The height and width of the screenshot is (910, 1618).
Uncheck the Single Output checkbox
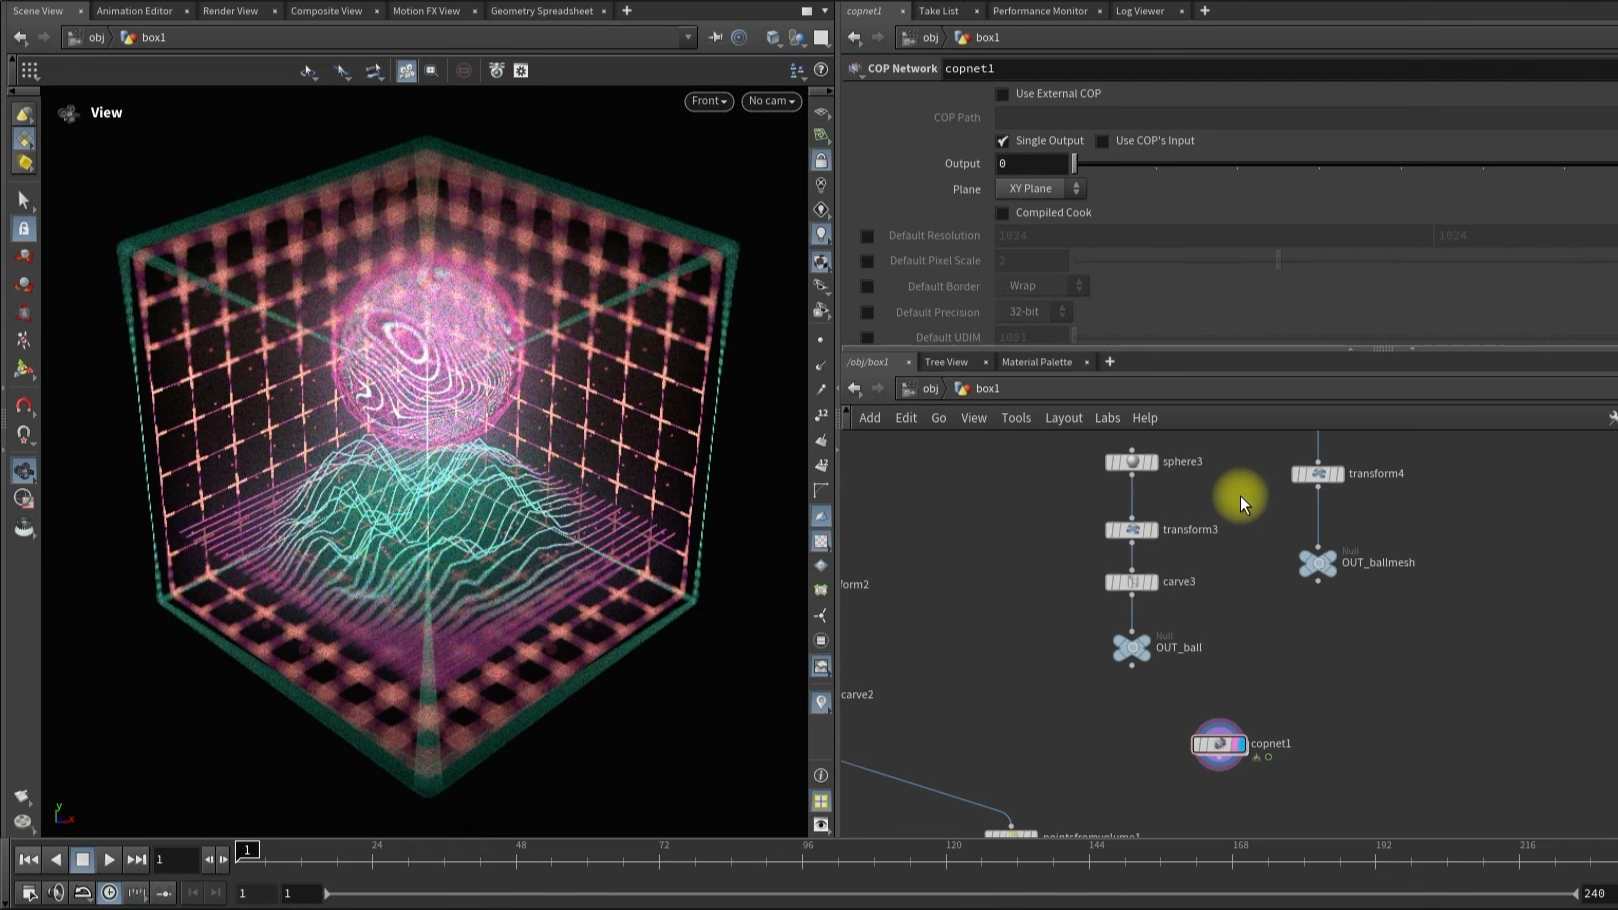1002,141
